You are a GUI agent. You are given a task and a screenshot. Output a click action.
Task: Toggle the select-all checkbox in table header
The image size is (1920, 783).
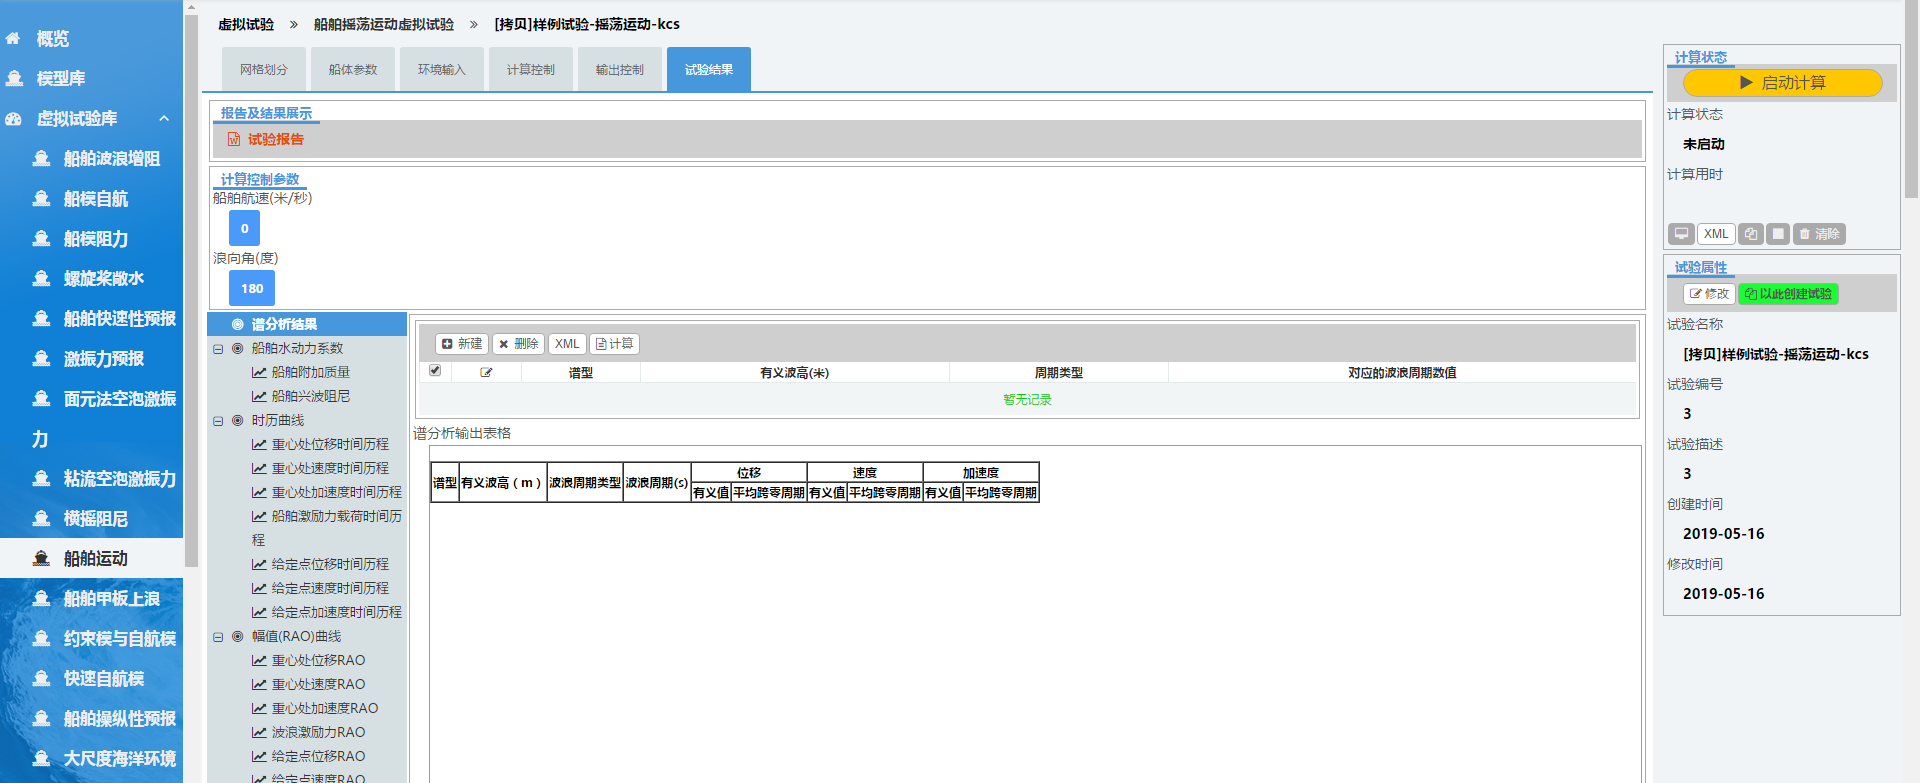pyautogui.click(x=435, y=371)
